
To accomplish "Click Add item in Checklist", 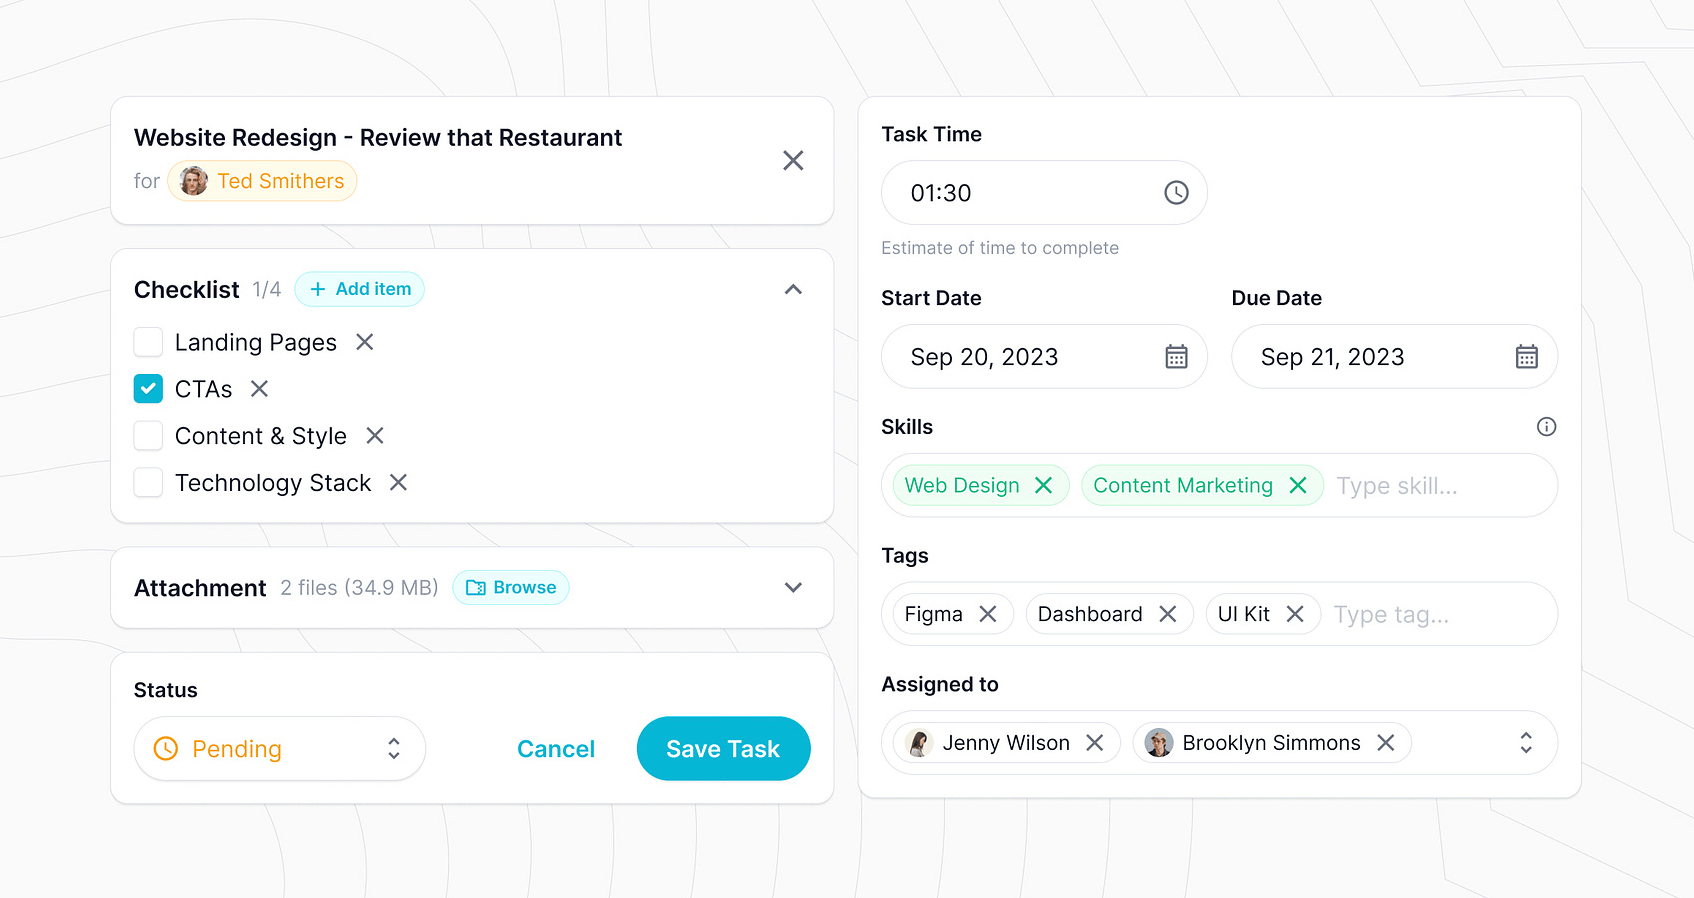I will click(x=360, y=289).
